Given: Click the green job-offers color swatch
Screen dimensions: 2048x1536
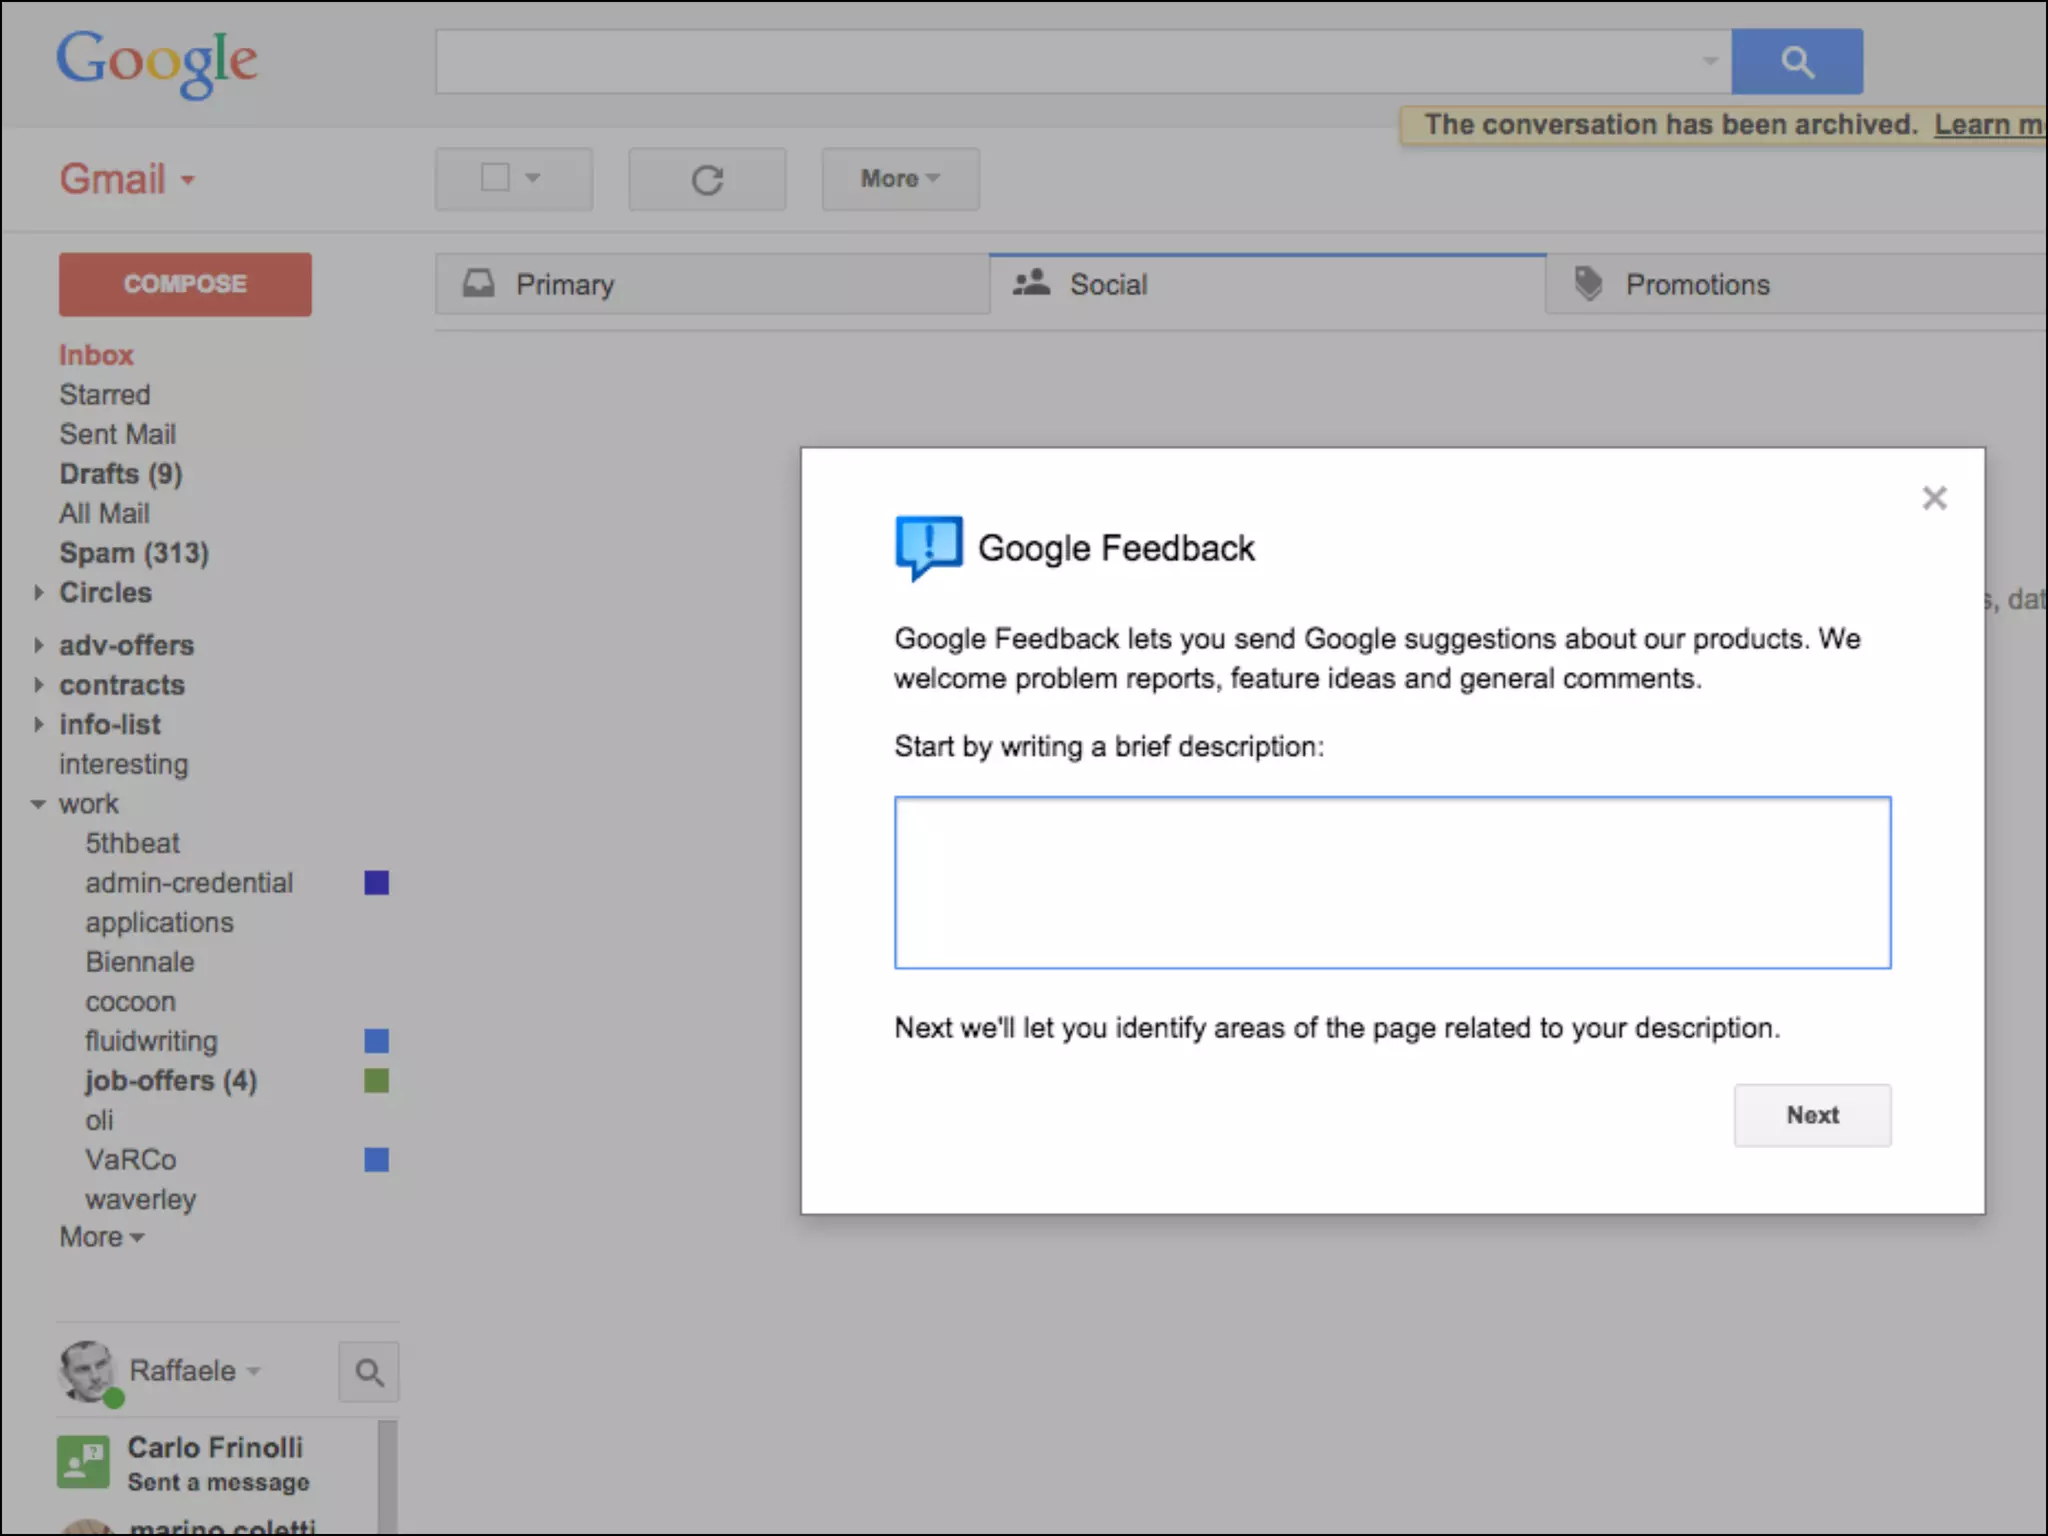Looking at the screenshot, I should [376, 1081].
